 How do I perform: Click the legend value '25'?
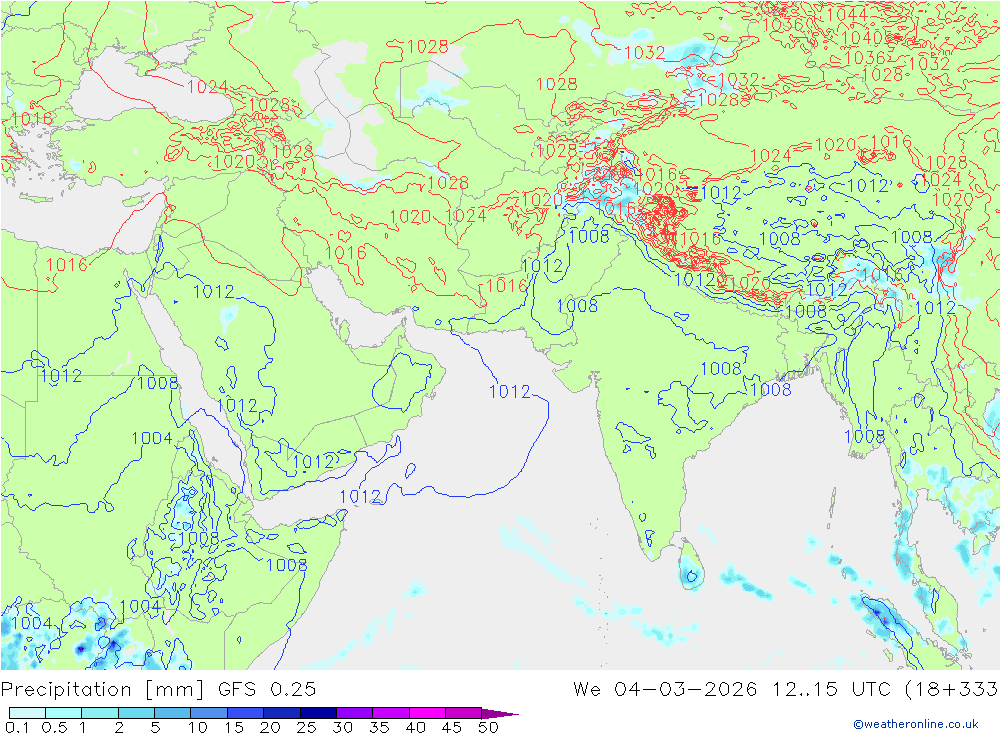point(307,727)
